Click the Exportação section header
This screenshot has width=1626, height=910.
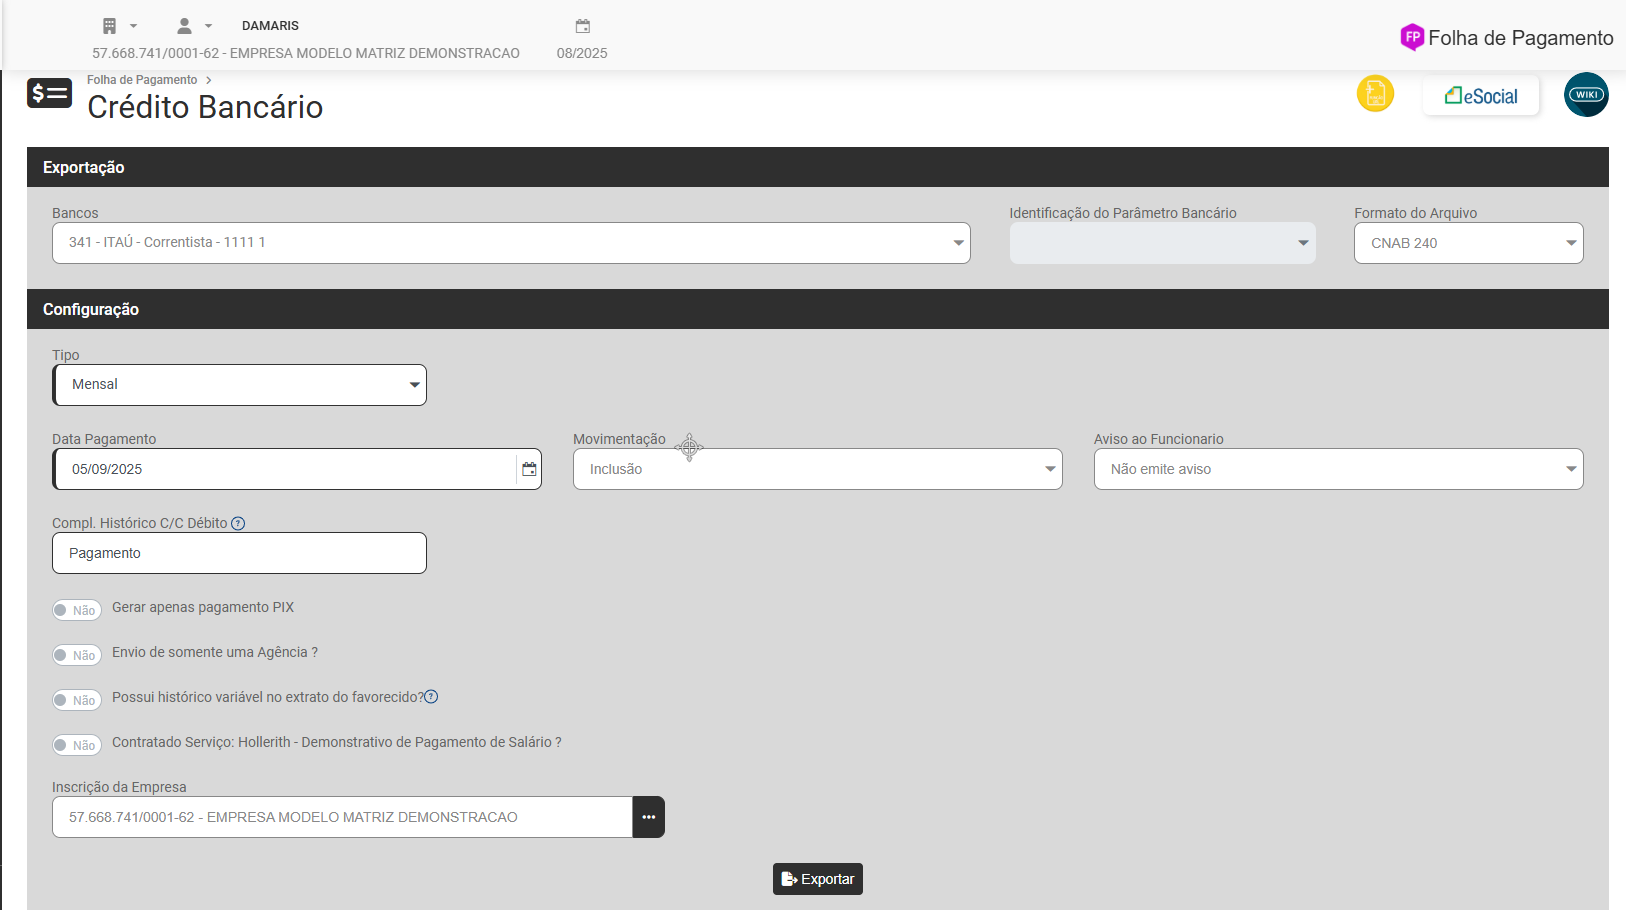coord(818,167)
